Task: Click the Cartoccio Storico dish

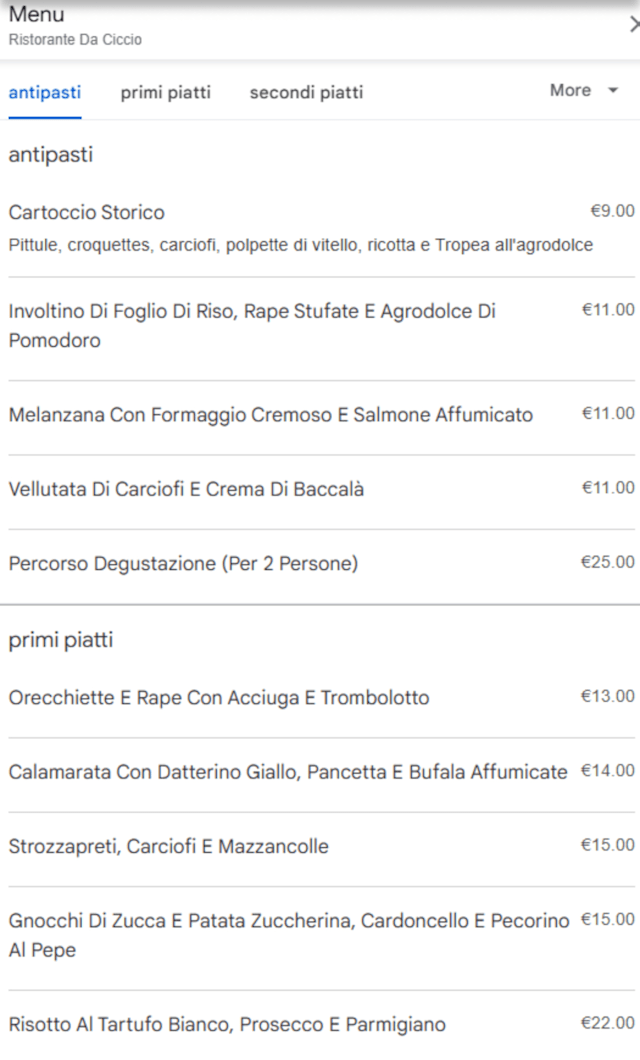Action: pos(87,212)
